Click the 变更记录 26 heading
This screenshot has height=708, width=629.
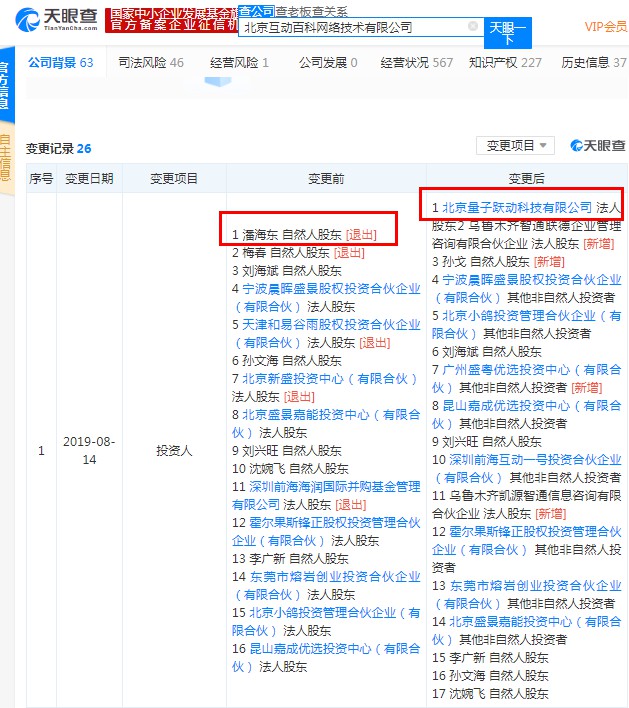59,149
